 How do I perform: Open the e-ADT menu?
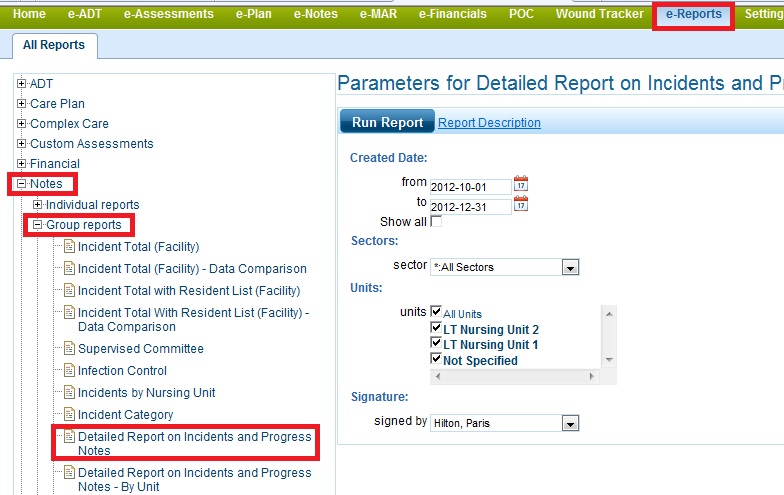(x=84, y=14)
